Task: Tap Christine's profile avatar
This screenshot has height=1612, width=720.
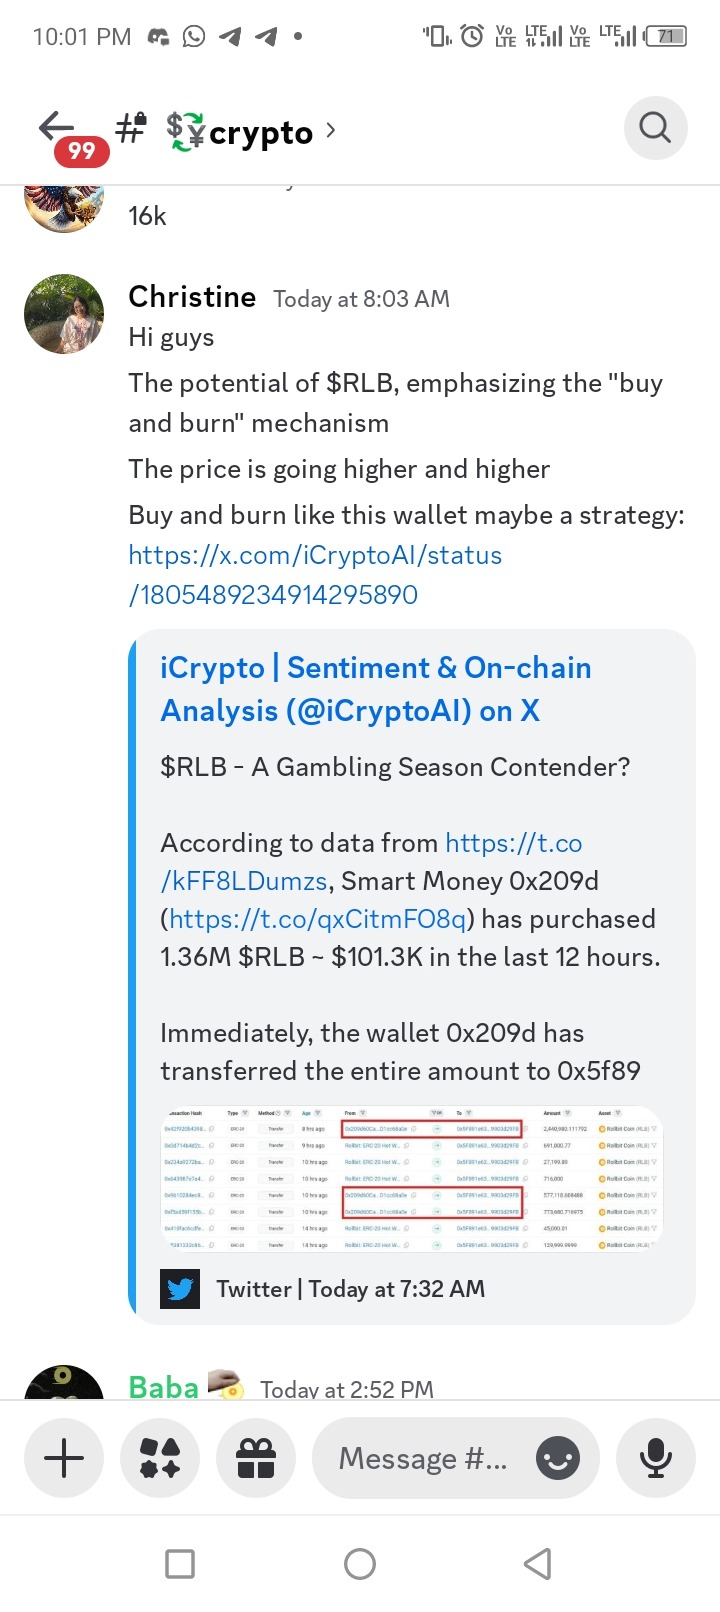Action: coord(64,314)
